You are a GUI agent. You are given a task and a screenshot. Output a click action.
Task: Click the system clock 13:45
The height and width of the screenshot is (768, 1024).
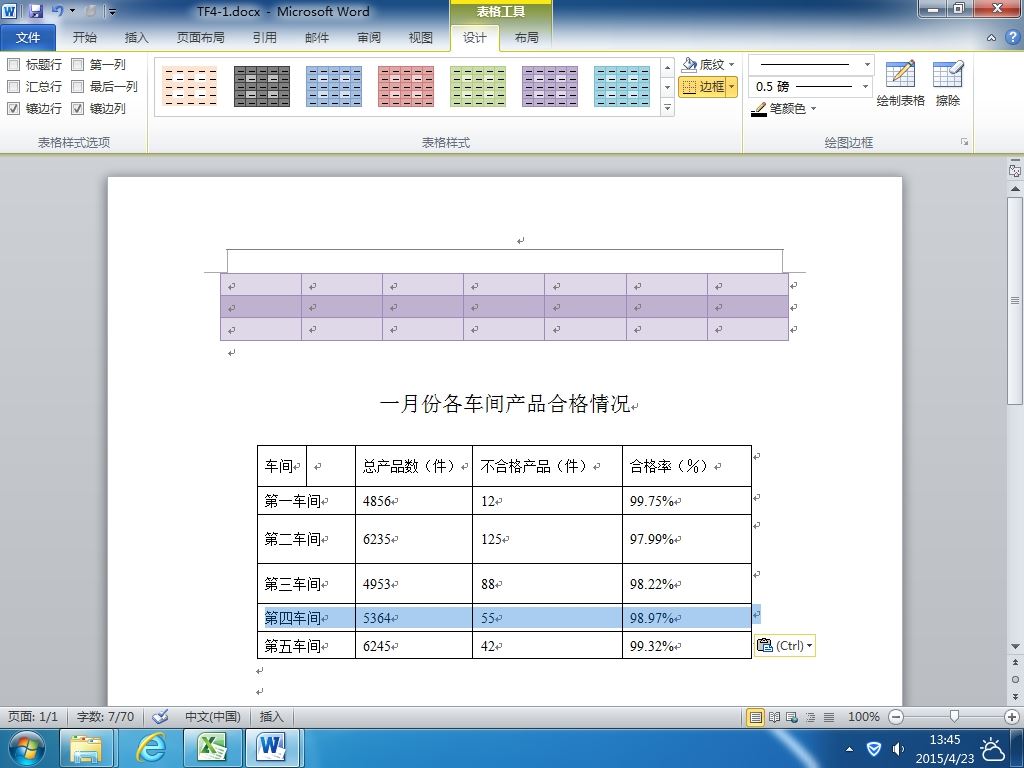pos(944,740)
